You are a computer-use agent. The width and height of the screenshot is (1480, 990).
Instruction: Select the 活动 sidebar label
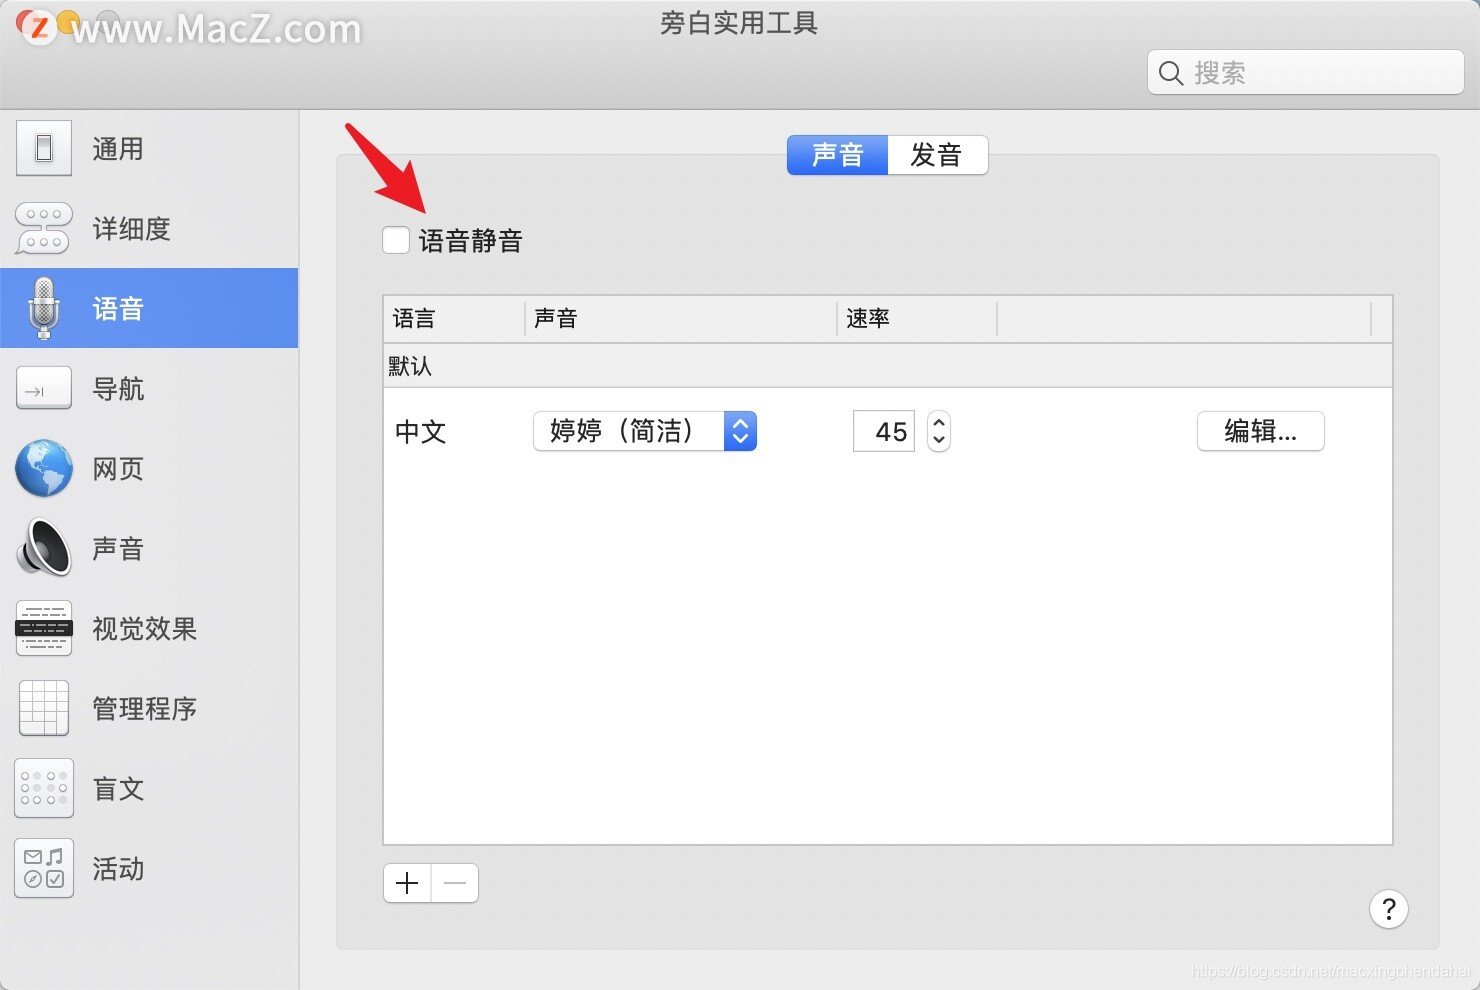point(118,869)
